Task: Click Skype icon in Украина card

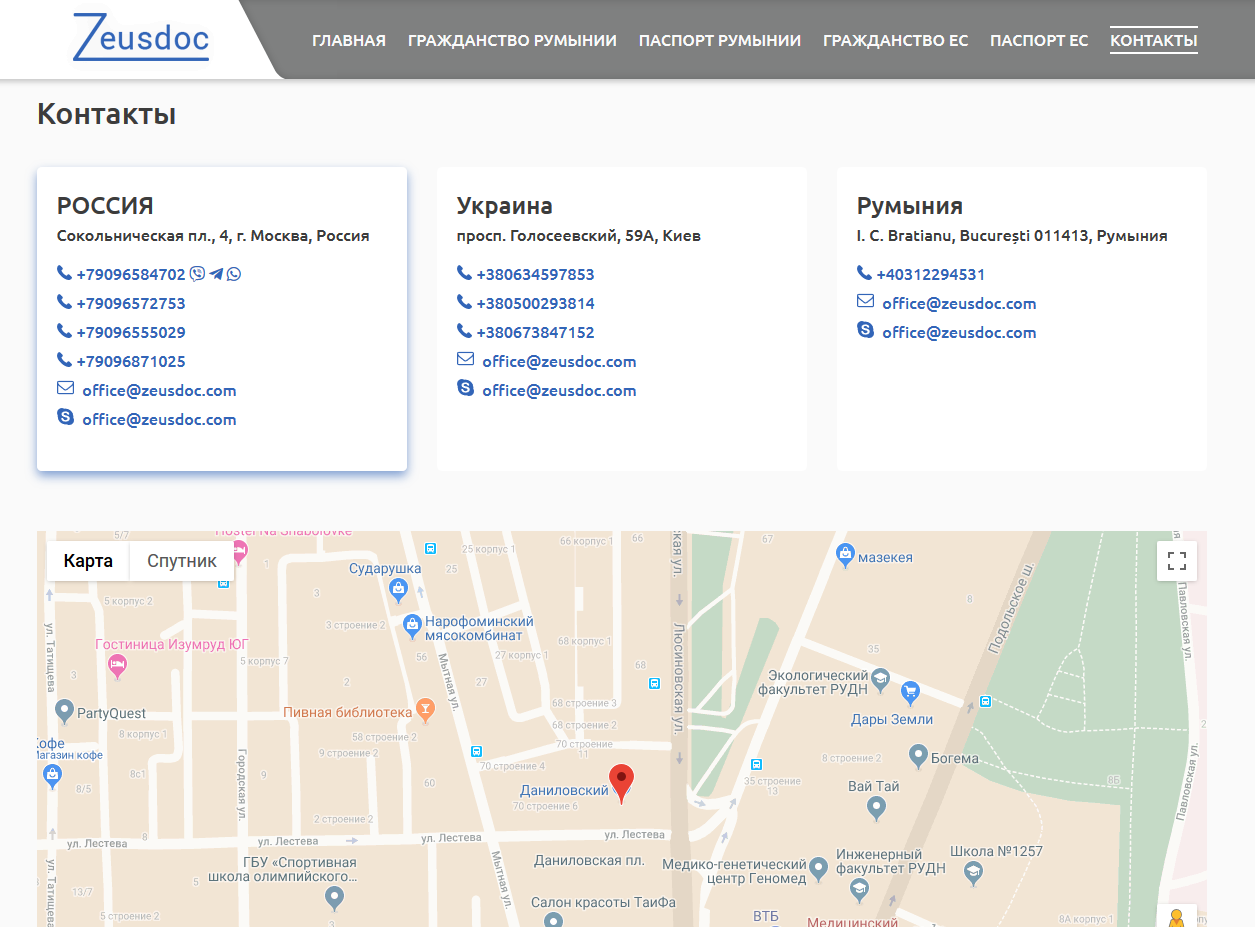Action: pos(465,387)
